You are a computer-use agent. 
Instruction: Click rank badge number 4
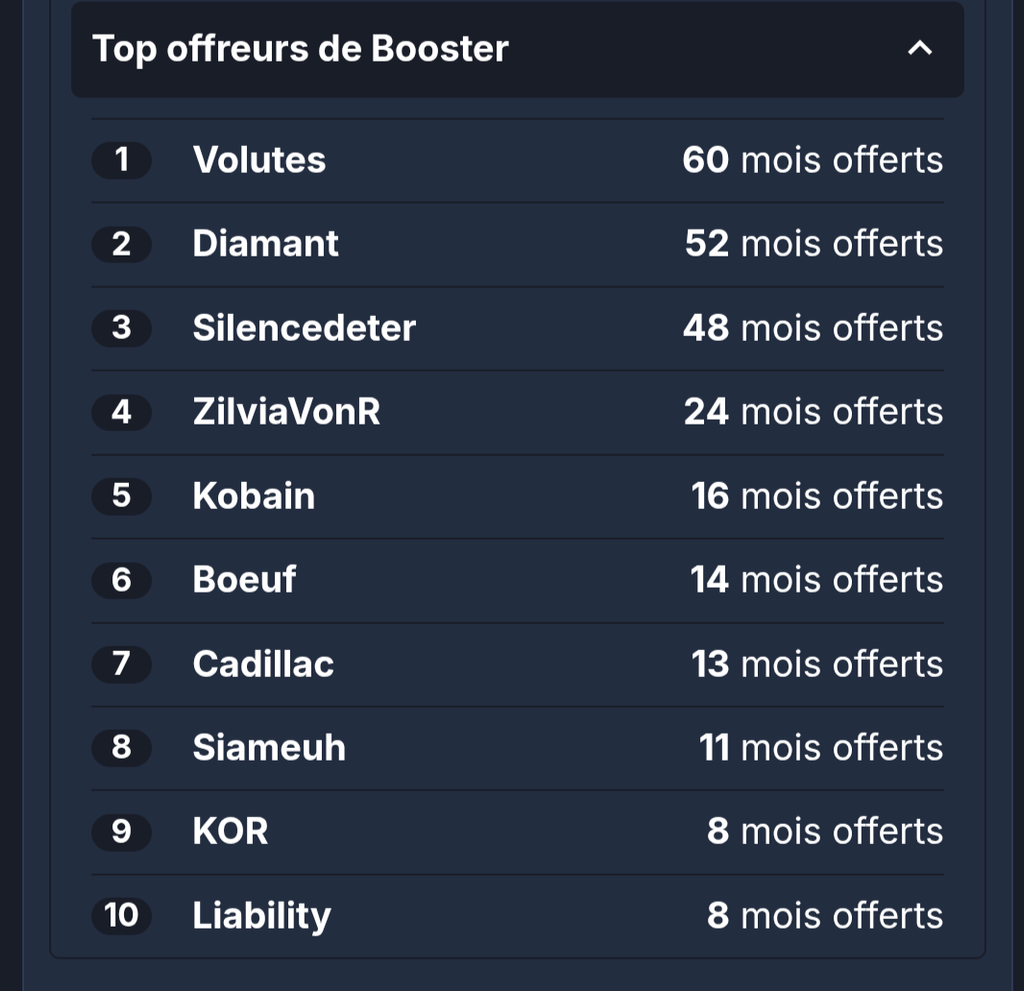click(121, 412)
